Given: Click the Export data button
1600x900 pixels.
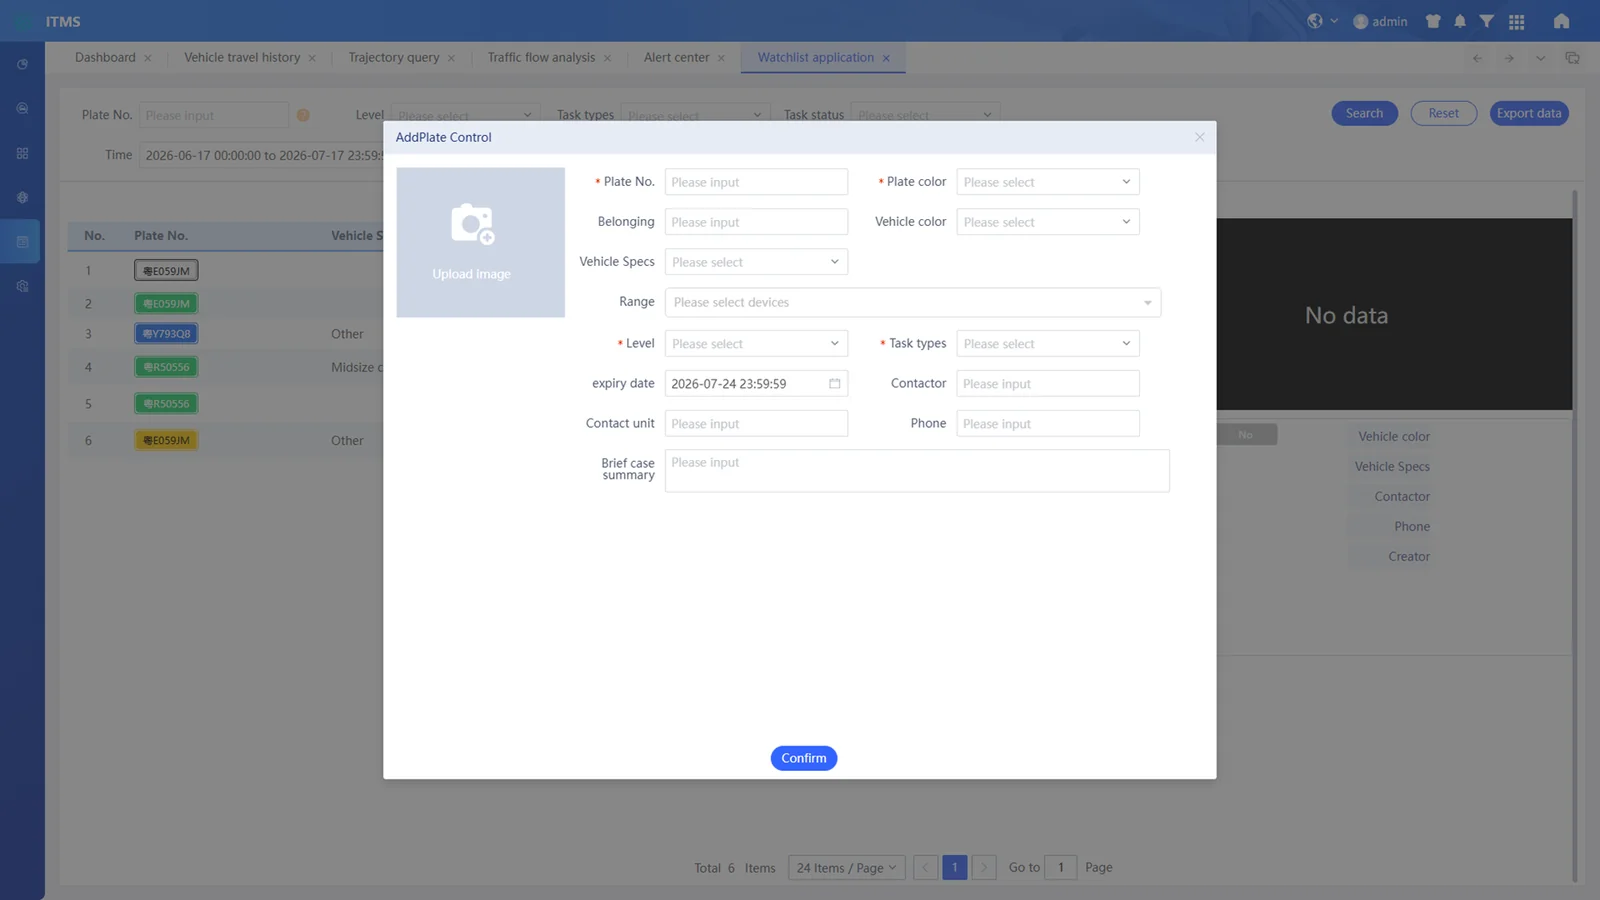Looking at the screenshot, I should pos(1529,113).
